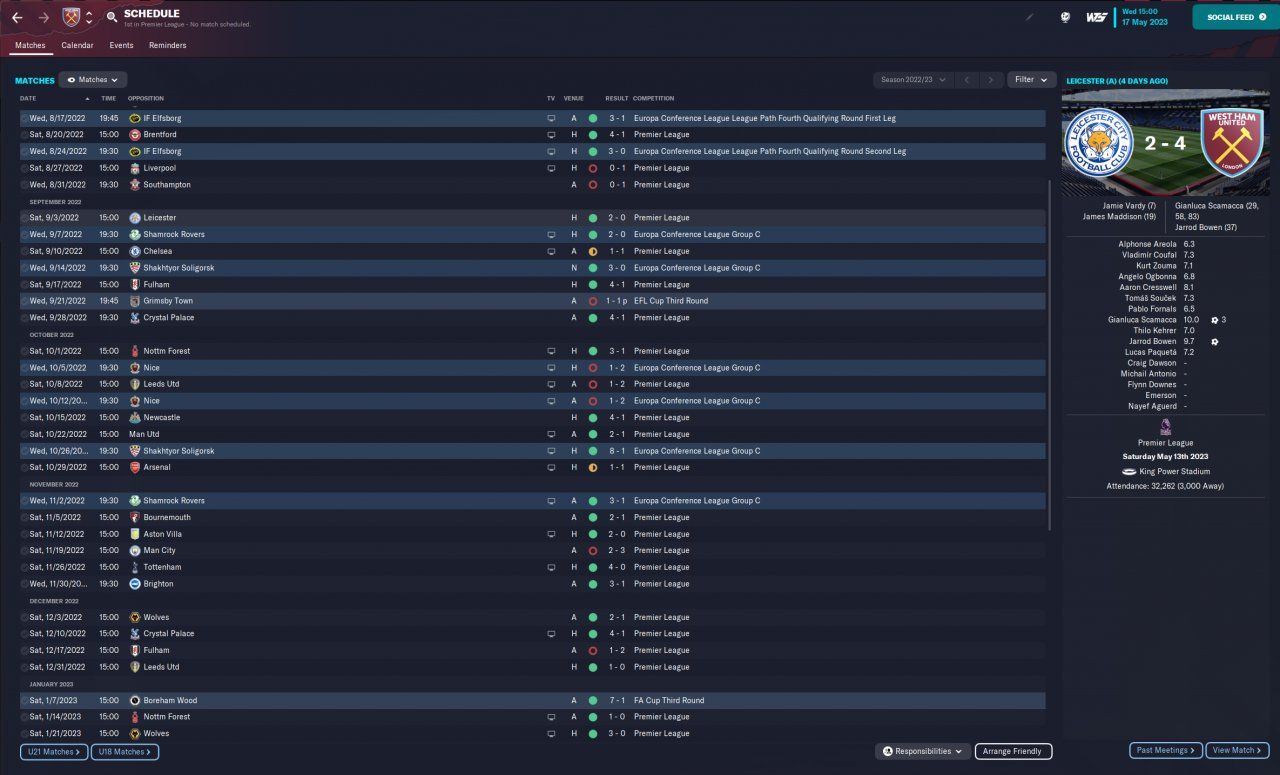Viewport: 1280px width, 775px height.
Task: Click the Tottenham club badge in the list
Action: [134, 567]
